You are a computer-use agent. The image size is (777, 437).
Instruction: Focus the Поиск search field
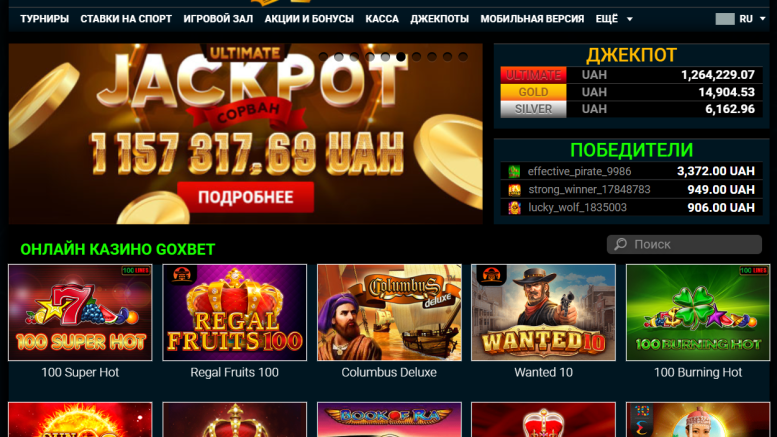pyautogui.click(x=684, y=244)
